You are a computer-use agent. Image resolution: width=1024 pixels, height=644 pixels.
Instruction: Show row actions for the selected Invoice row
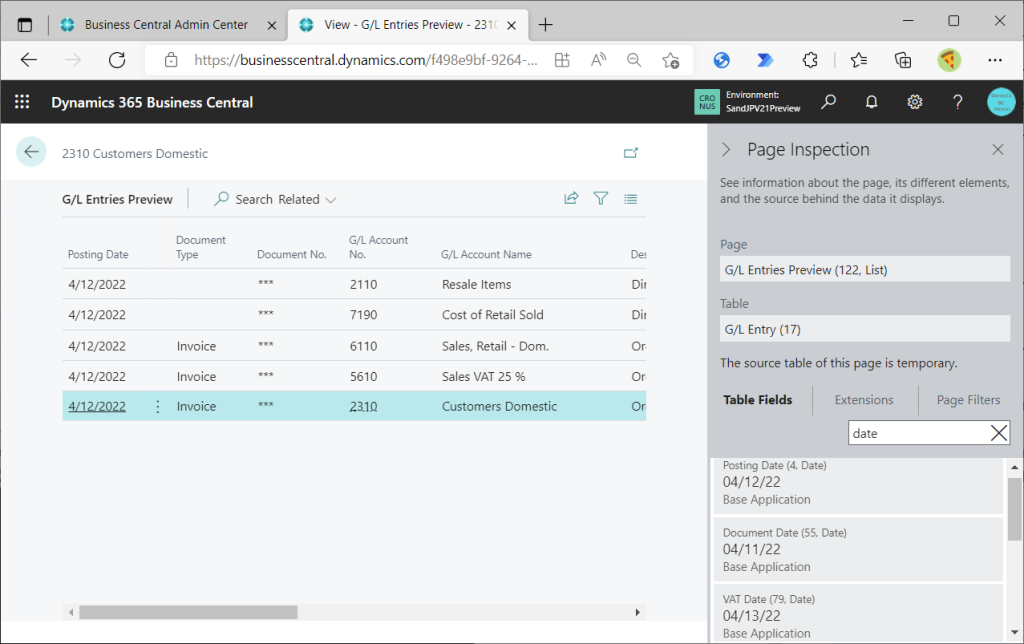click(x=157, y=407)
